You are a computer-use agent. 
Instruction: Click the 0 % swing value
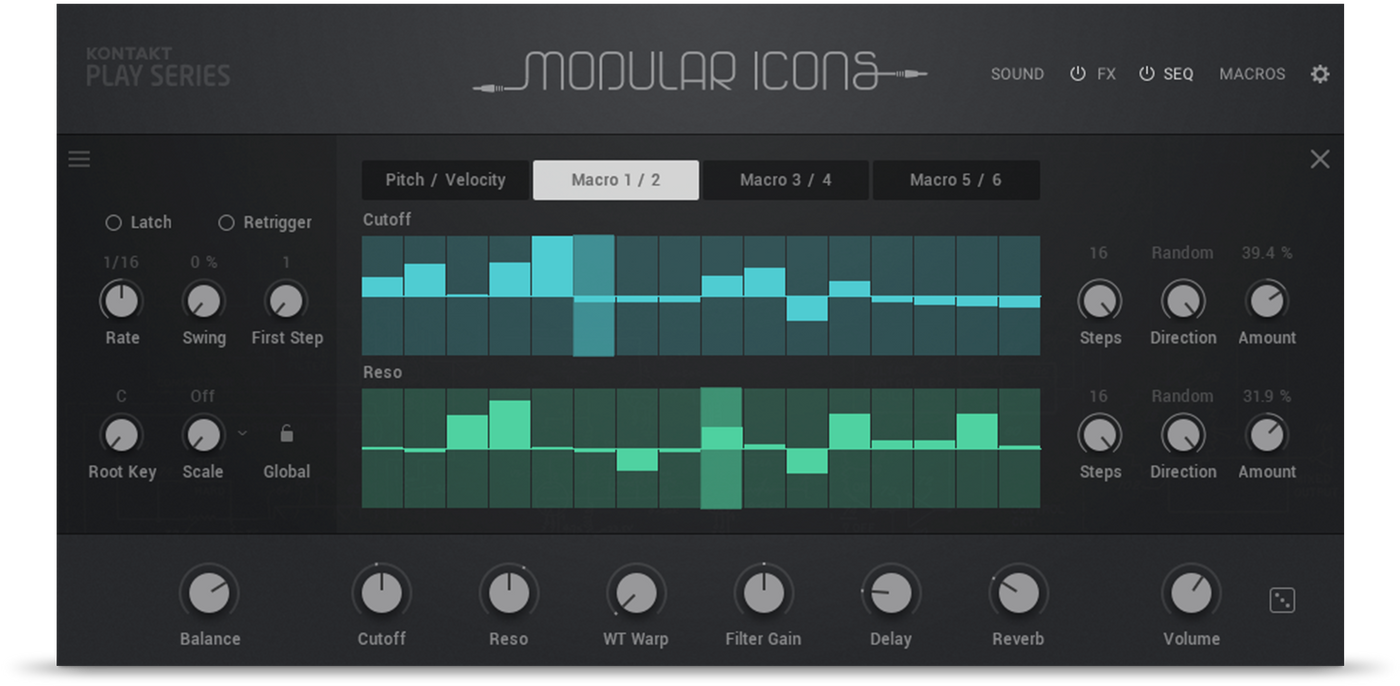(203, 262)
